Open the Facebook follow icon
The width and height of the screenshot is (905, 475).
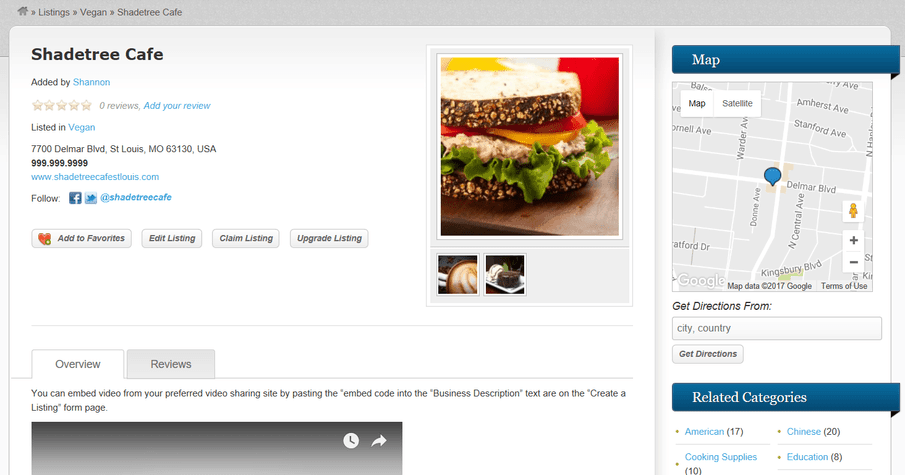coord(75,198)
